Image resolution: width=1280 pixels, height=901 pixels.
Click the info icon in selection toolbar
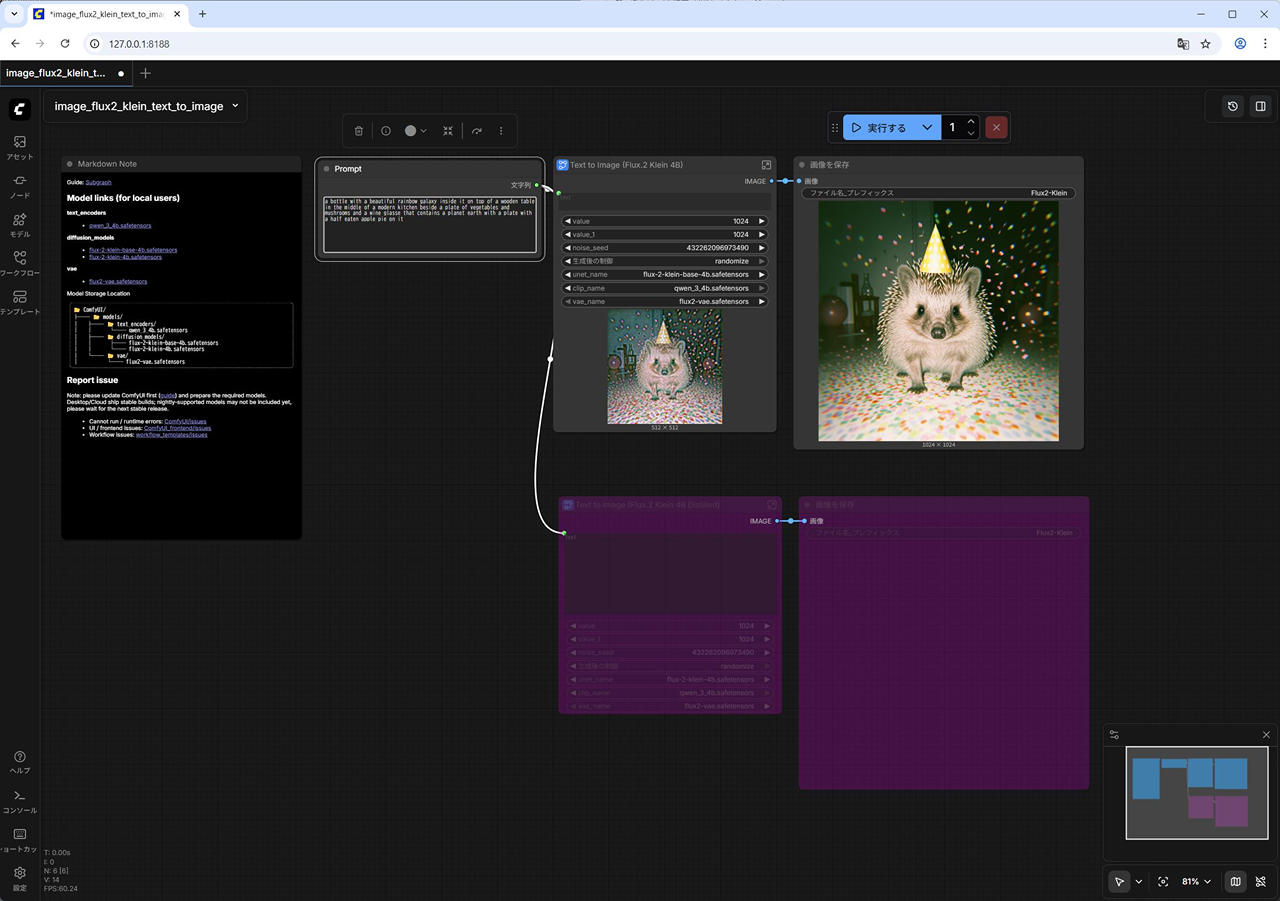tap(386, 131)
